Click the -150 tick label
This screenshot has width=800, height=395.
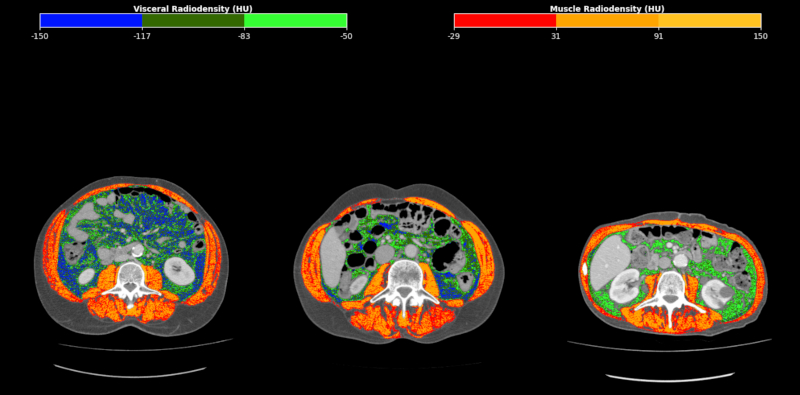40,36
